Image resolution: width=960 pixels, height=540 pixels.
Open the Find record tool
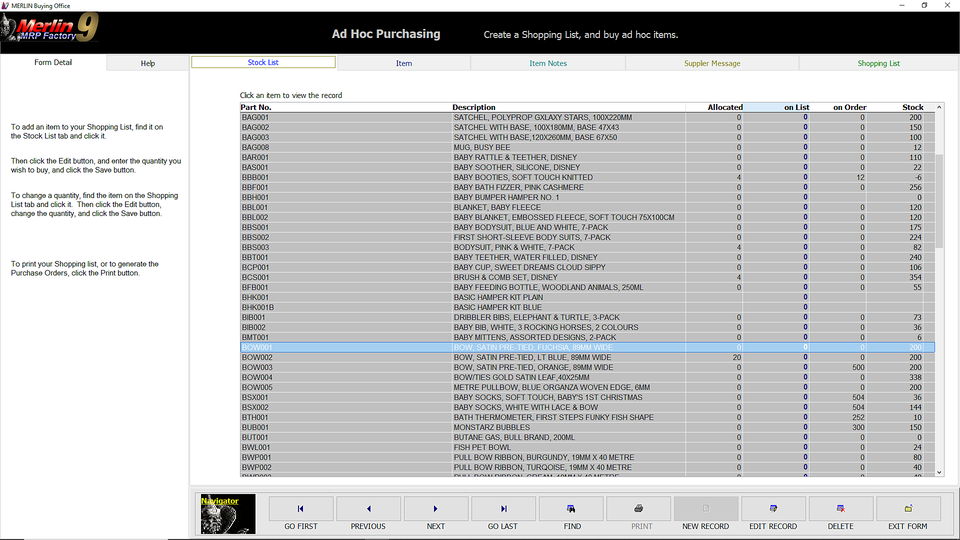571,509
